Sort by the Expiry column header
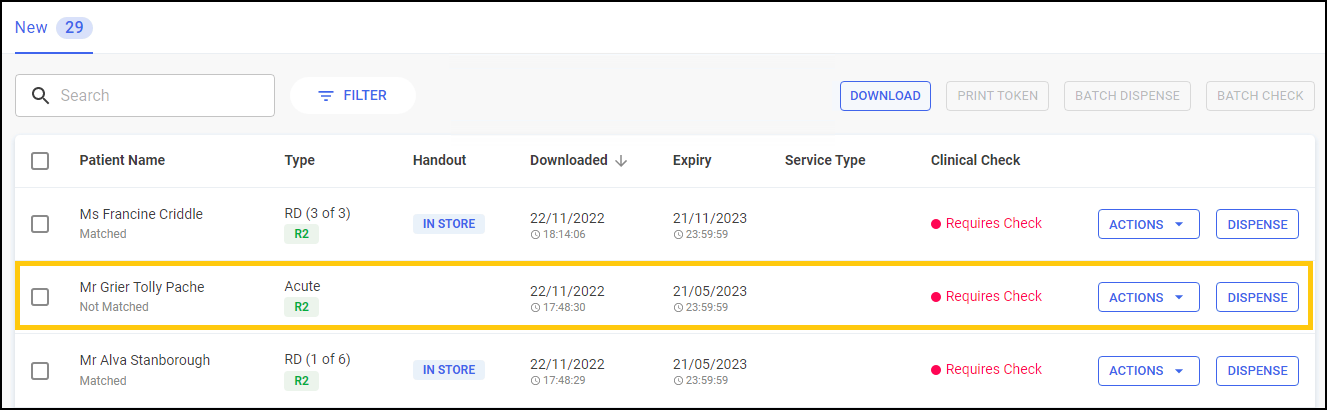The width and height of the screenshot is (1327, 410). coord(692,161)
